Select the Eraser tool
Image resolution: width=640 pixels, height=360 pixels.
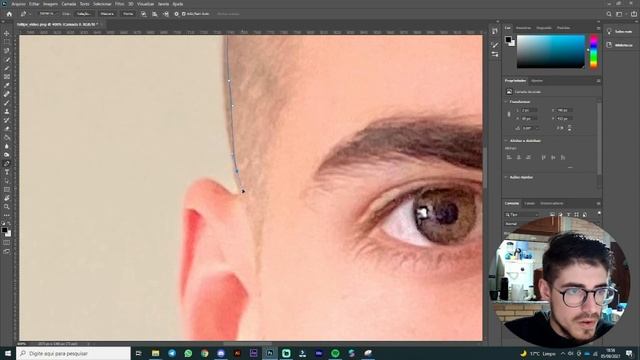click(x=7, y=129)
